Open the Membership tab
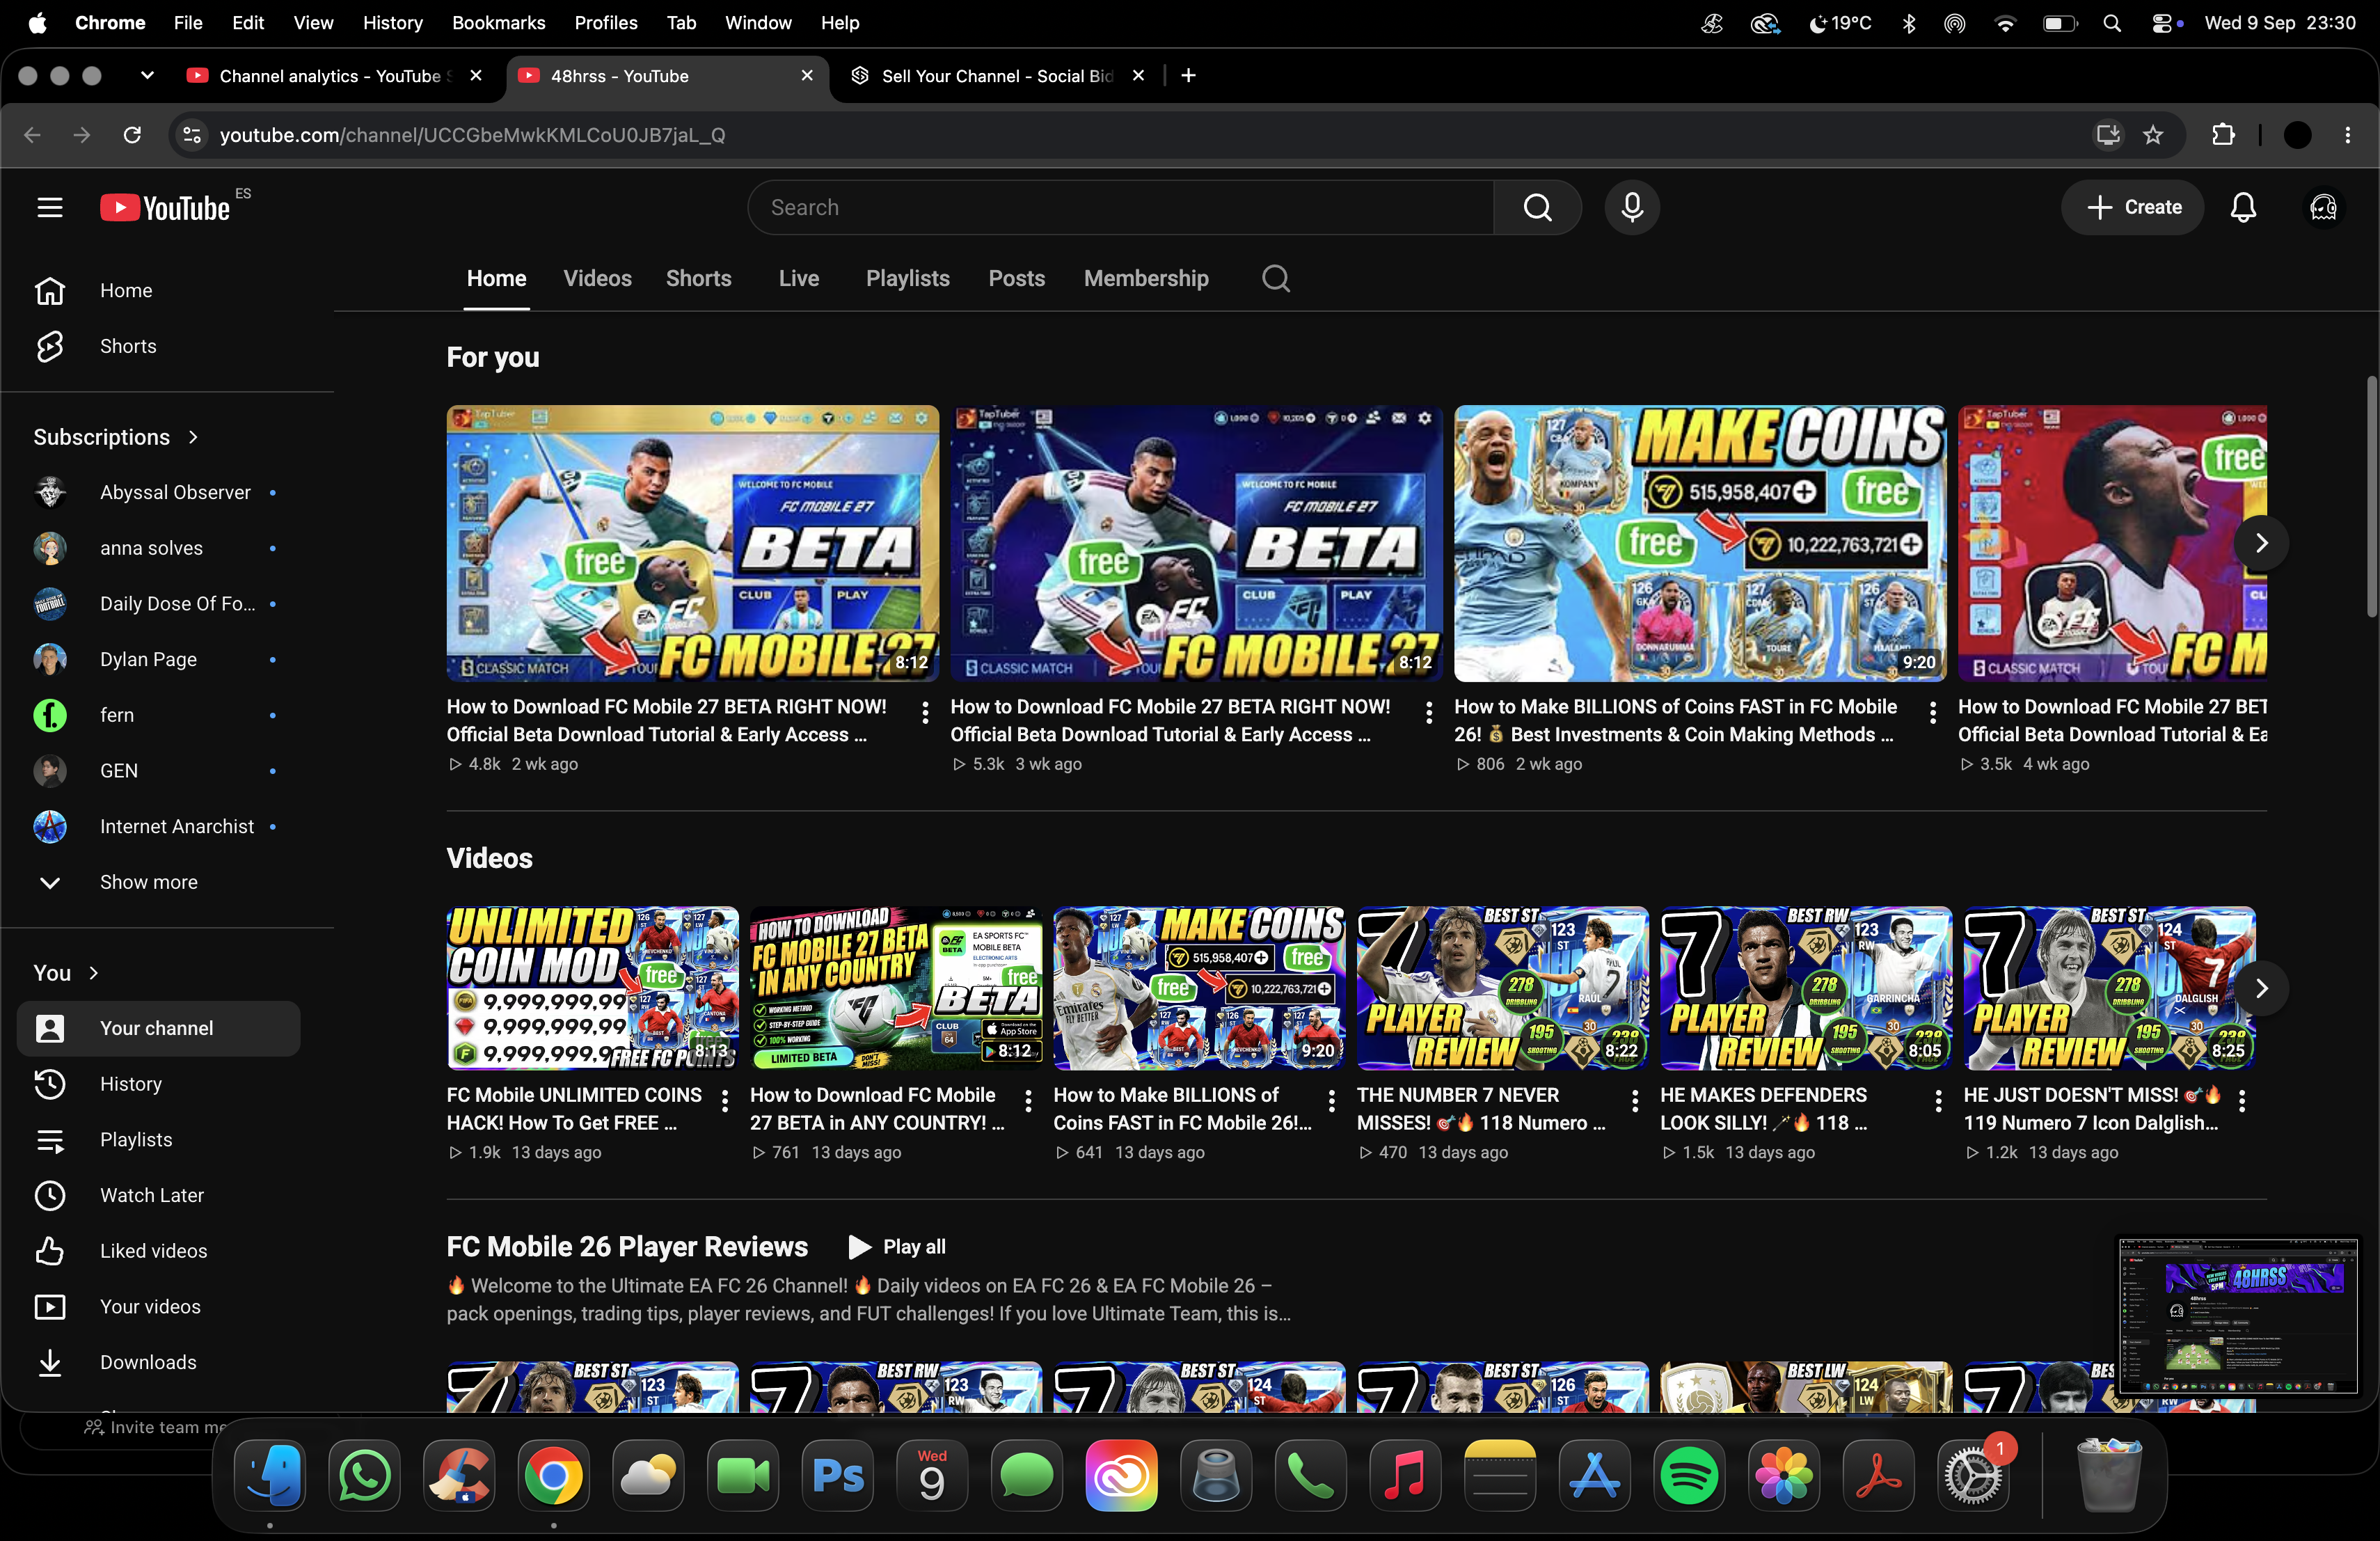Screen dimensions: 2380x1541 click(1146, 278)
